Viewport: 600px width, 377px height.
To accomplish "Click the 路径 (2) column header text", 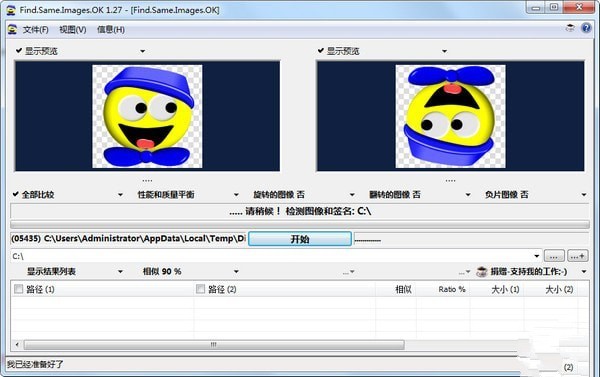I will pyautogui.click(x=222, y=289).
